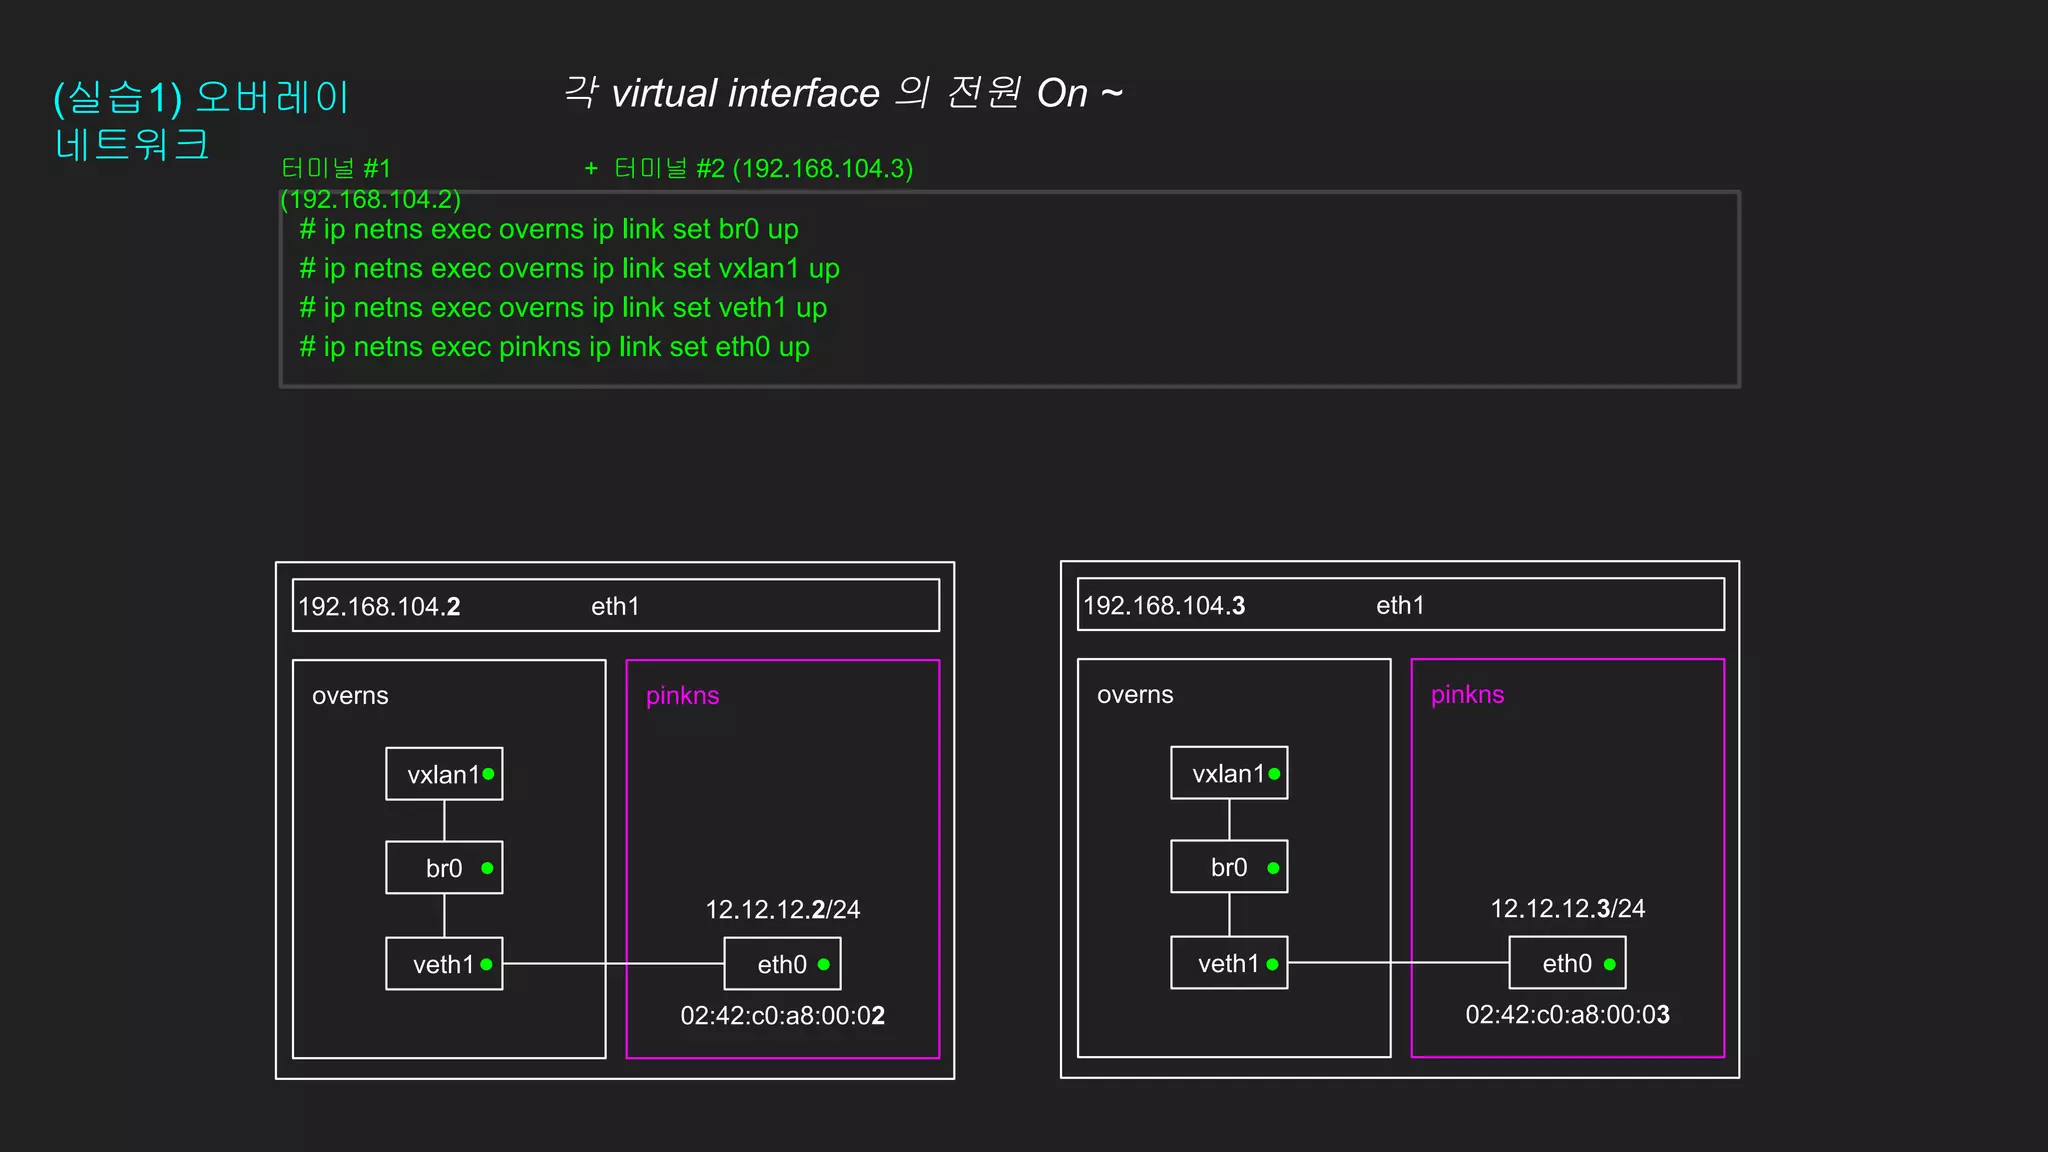Select the eth0 box above MAC 02:42:c0:a8:00:03
Image resolution: width=2048 pixels, height=1152 pixels.
[x=1567, y=963]
